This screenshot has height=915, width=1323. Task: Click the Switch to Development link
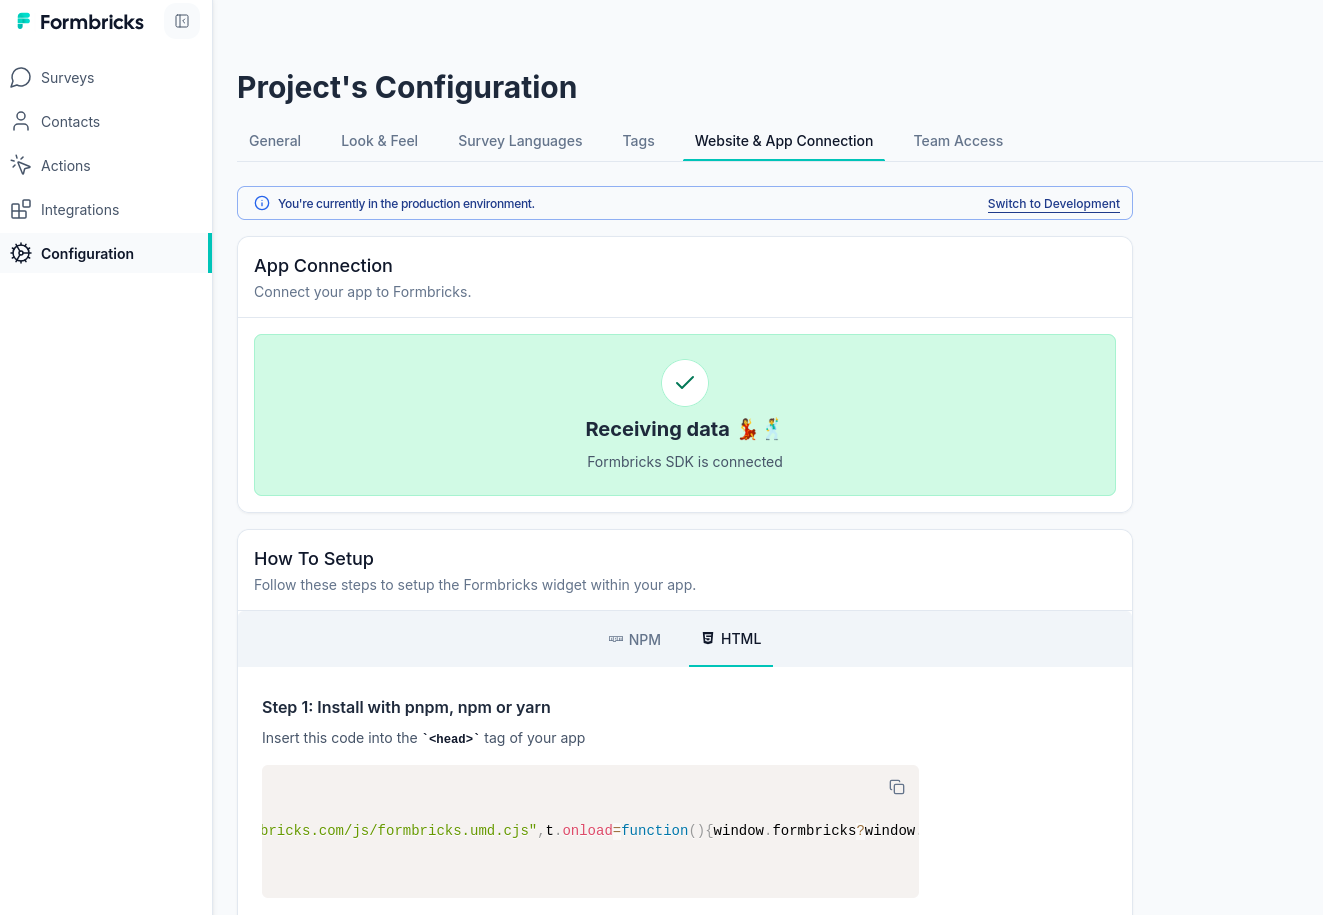[1054, 203]
